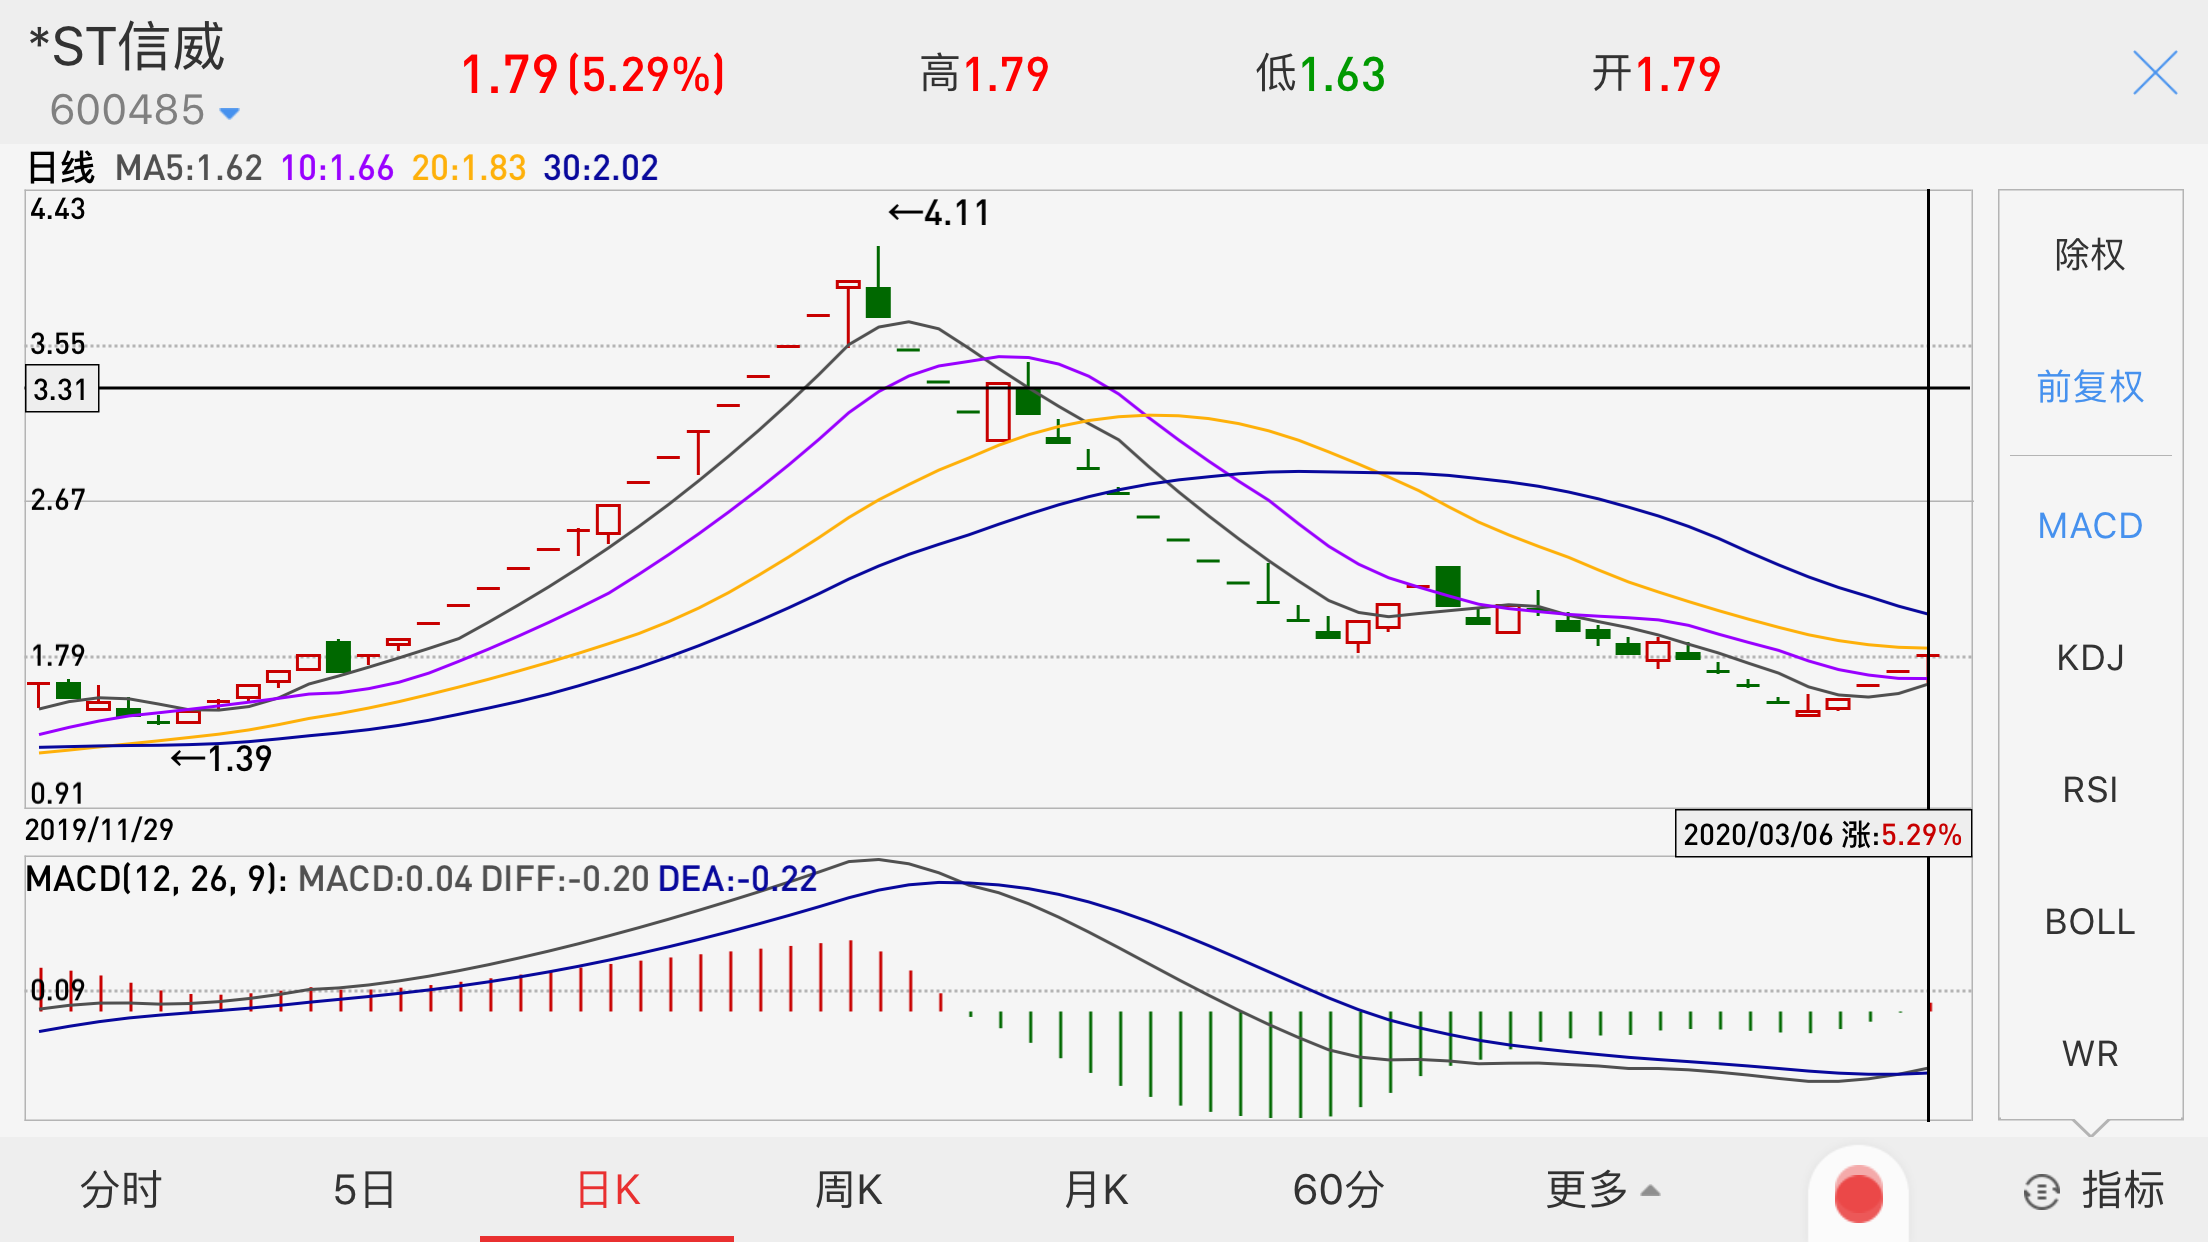Select the RSI indicator
2208x1242 pixels.
[x=2090, y=790]
